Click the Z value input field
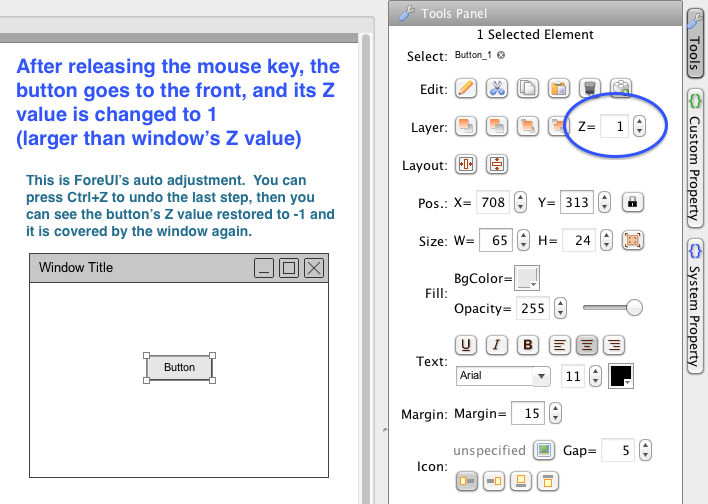 [615, 126]
